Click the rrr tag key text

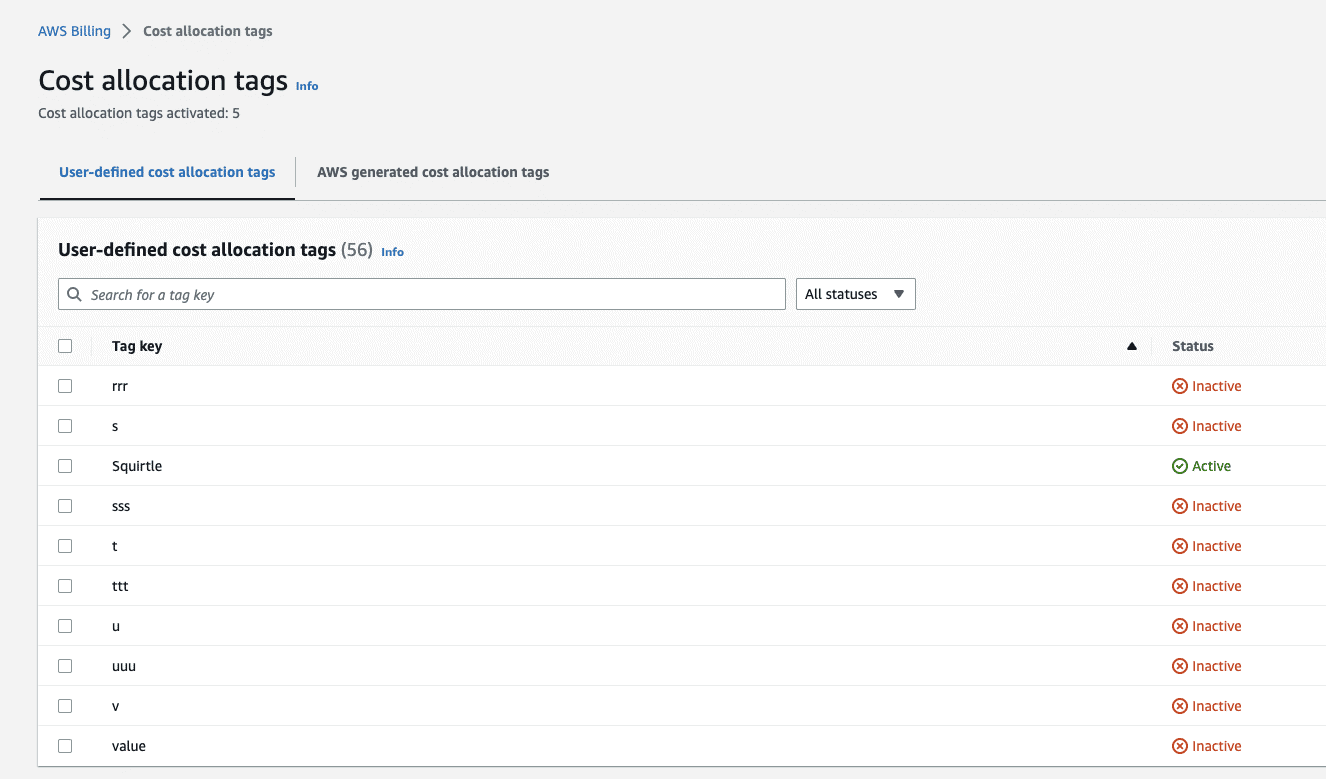tap(120, 387)
